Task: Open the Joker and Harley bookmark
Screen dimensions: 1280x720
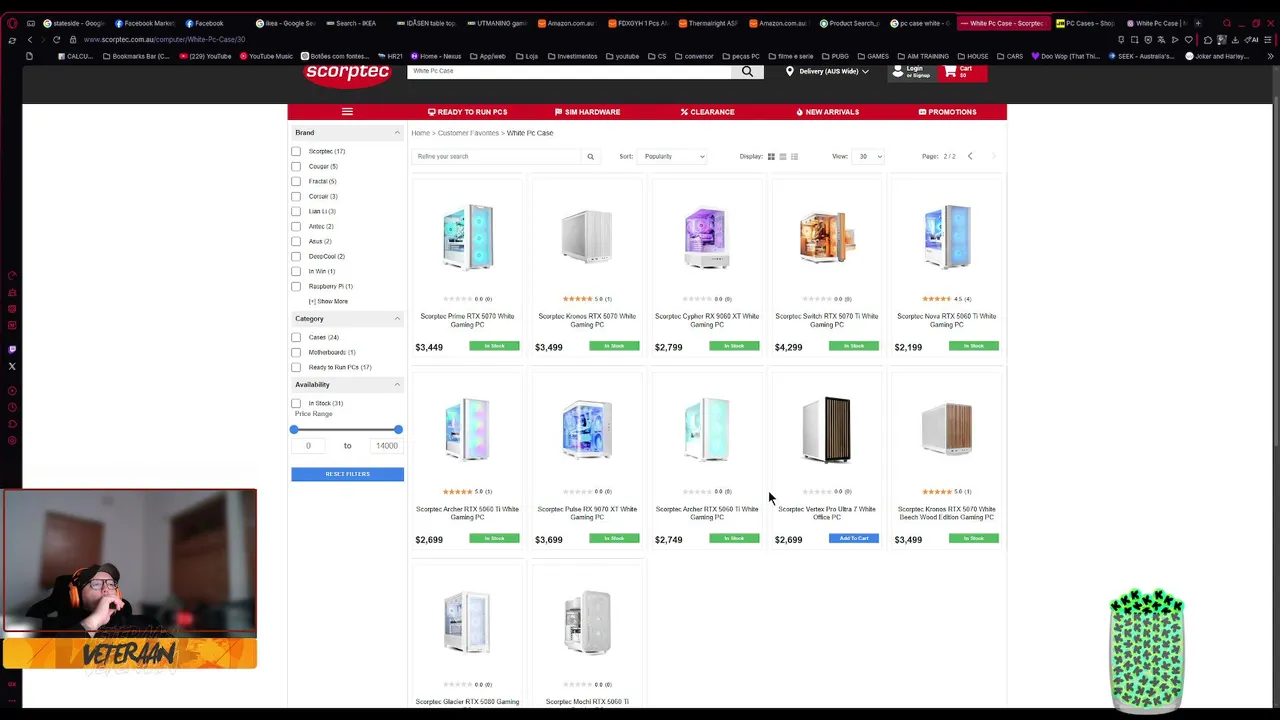Action: tap(1216, 56)
